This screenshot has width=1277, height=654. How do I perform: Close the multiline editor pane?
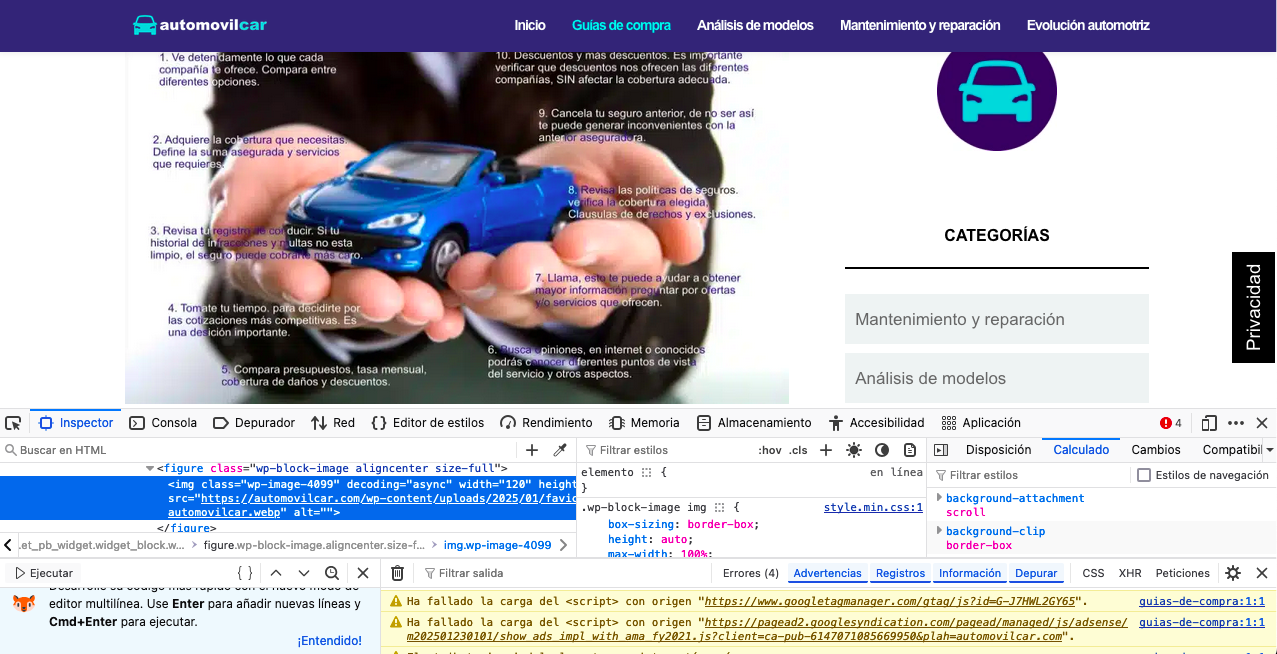[363, 573]
